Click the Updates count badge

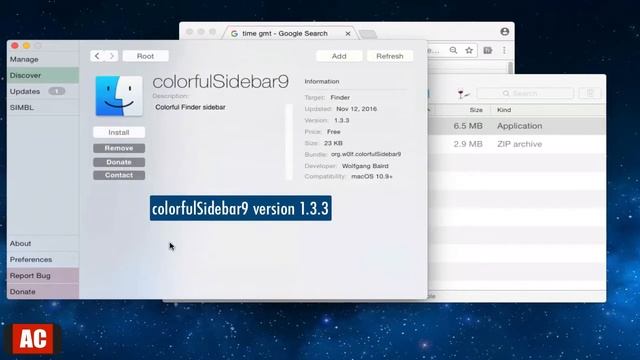(x=57, y=91)
